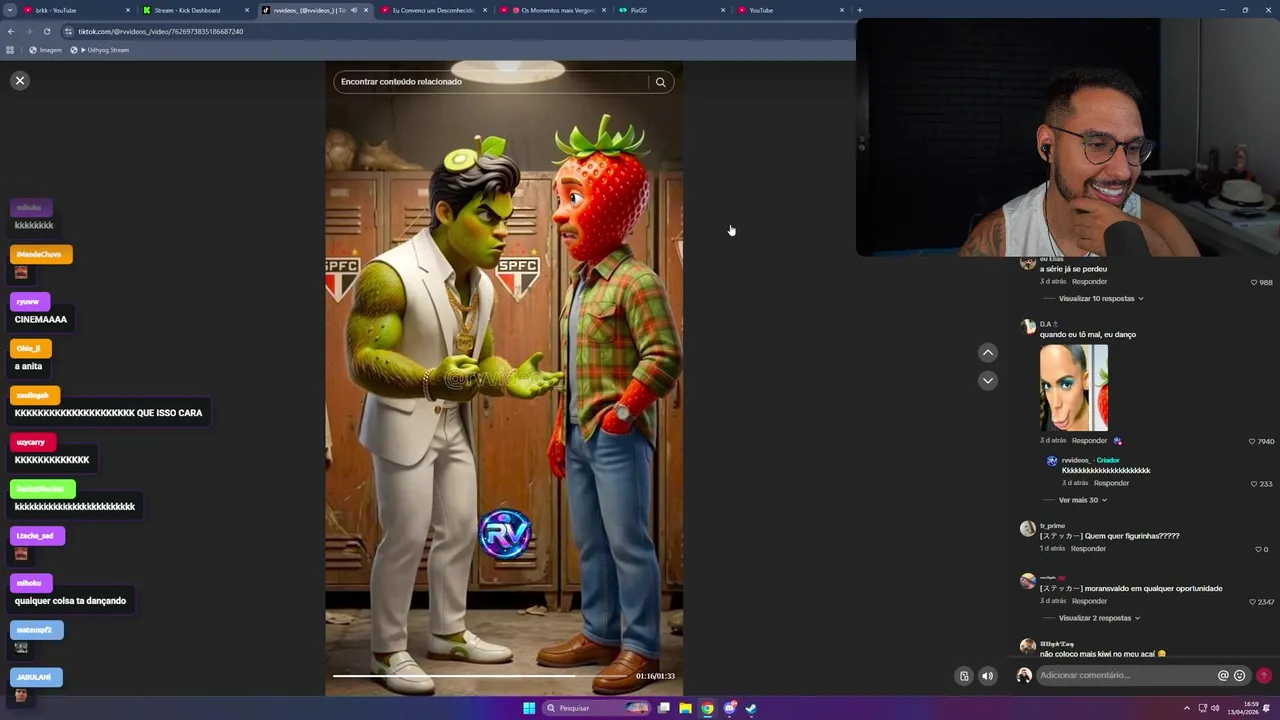Screen dimensions: 1280x720
Task: Open Discord from the taskbar
Action: pos(730,708)
